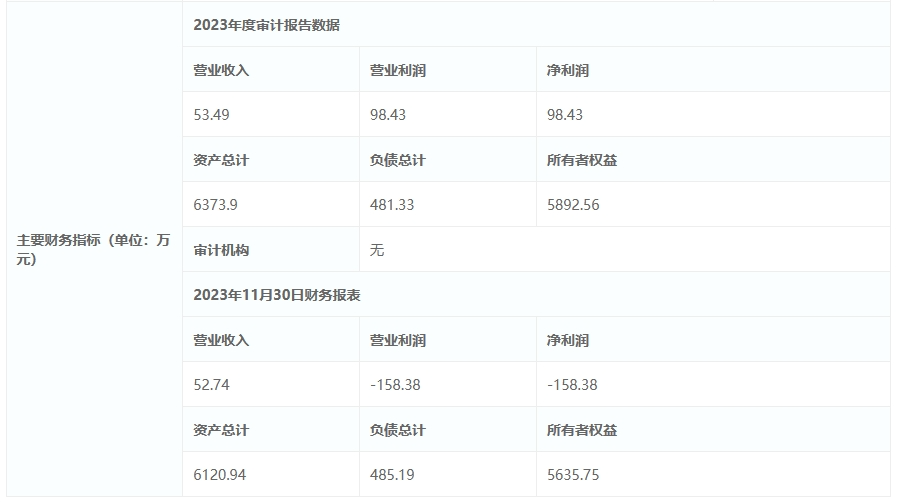Click the 2023年11月30日财务报表 header

pyautogui.click(x=277, y=295)
